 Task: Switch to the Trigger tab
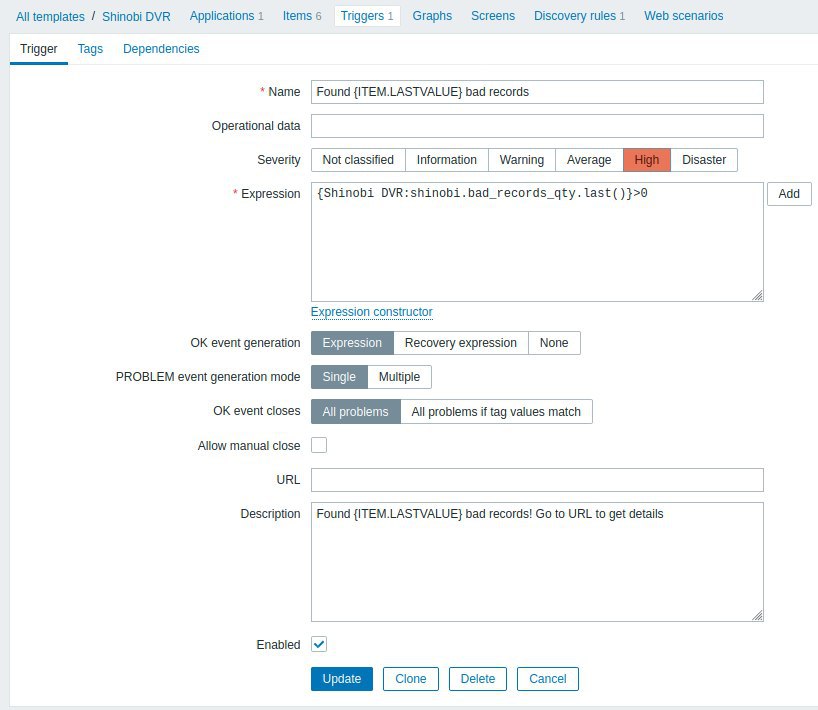click(x=39, y=49)
